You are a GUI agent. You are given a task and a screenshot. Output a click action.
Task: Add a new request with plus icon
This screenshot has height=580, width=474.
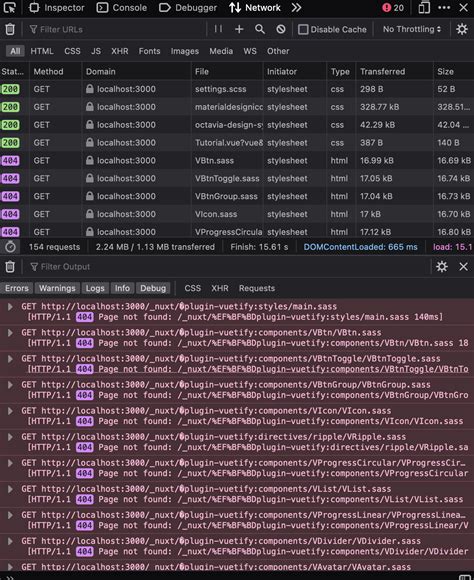point(239,29)
